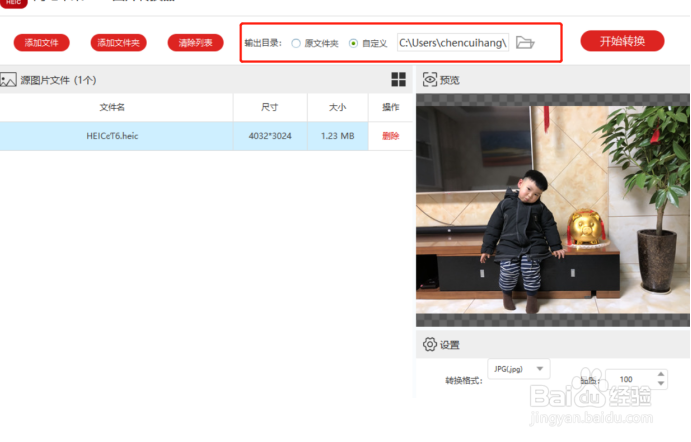Click the 添加文件 button
691x442 pixels.
click(x=41, y=43)
